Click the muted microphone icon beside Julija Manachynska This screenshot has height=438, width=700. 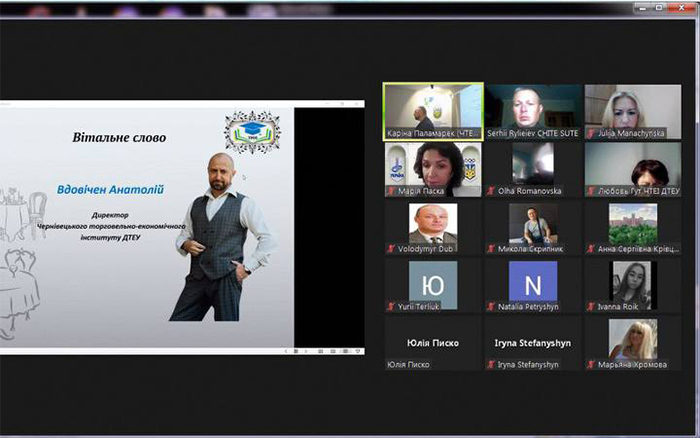click(x=591, y=132)
